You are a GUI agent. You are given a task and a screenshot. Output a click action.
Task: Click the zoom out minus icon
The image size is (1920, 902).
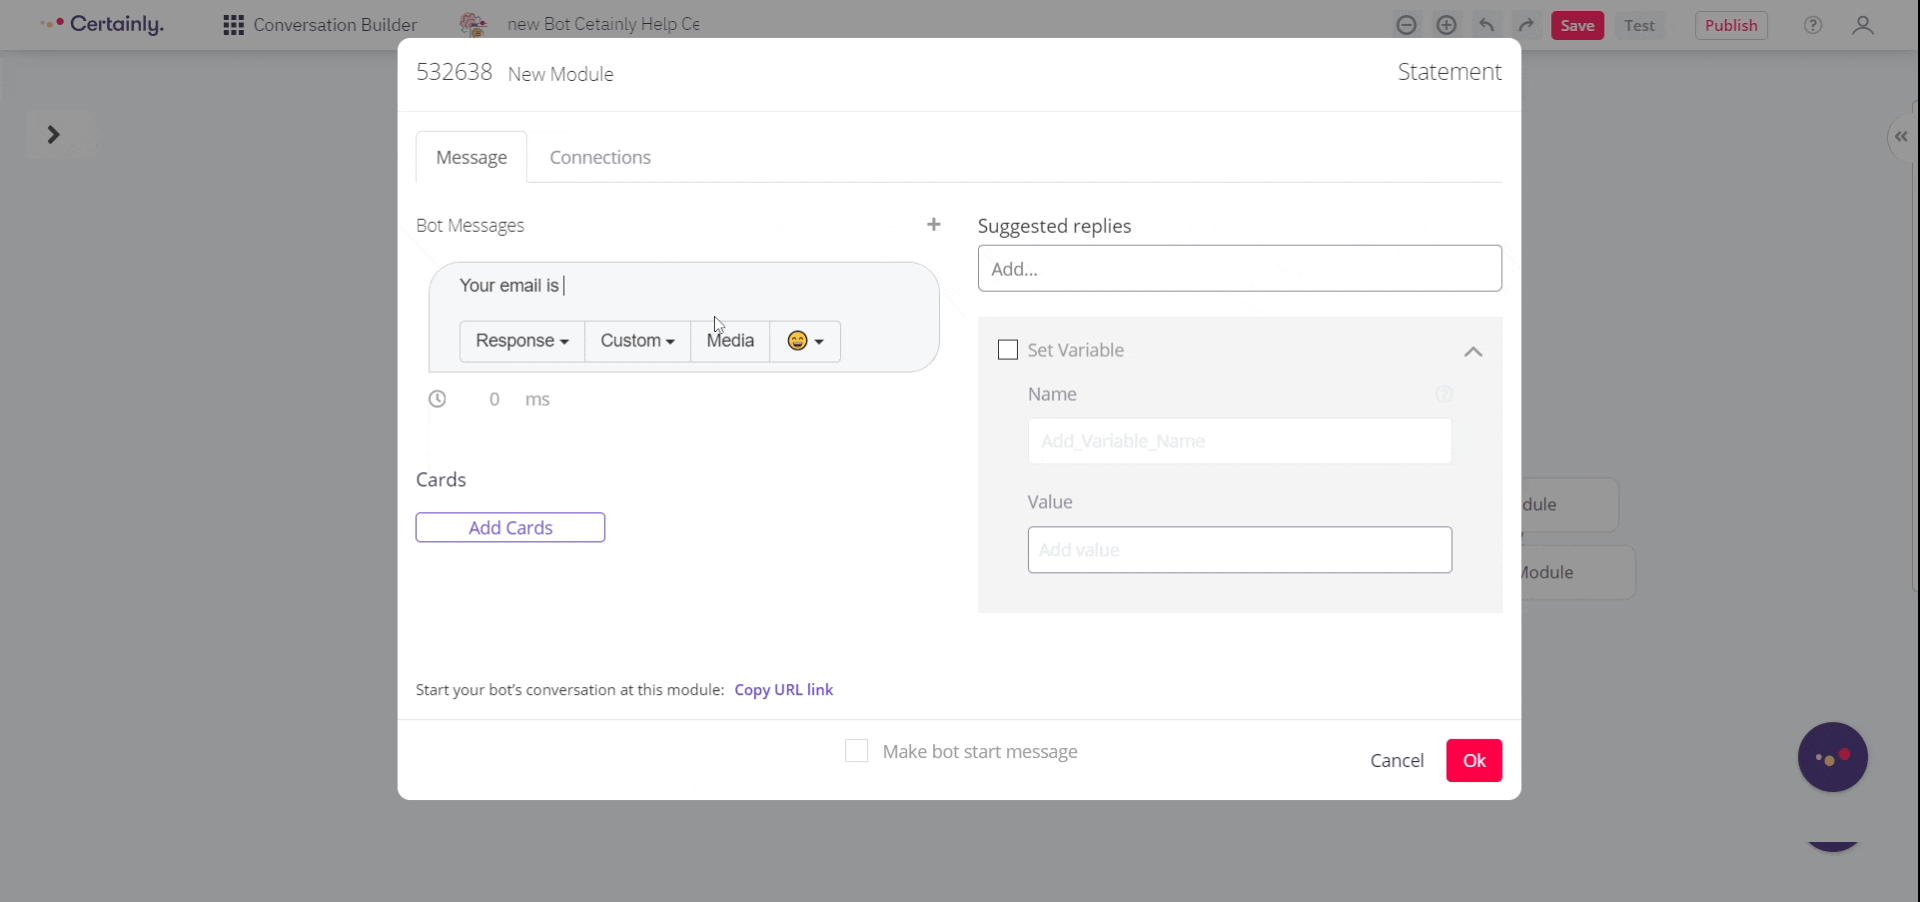pos(1406,25)
